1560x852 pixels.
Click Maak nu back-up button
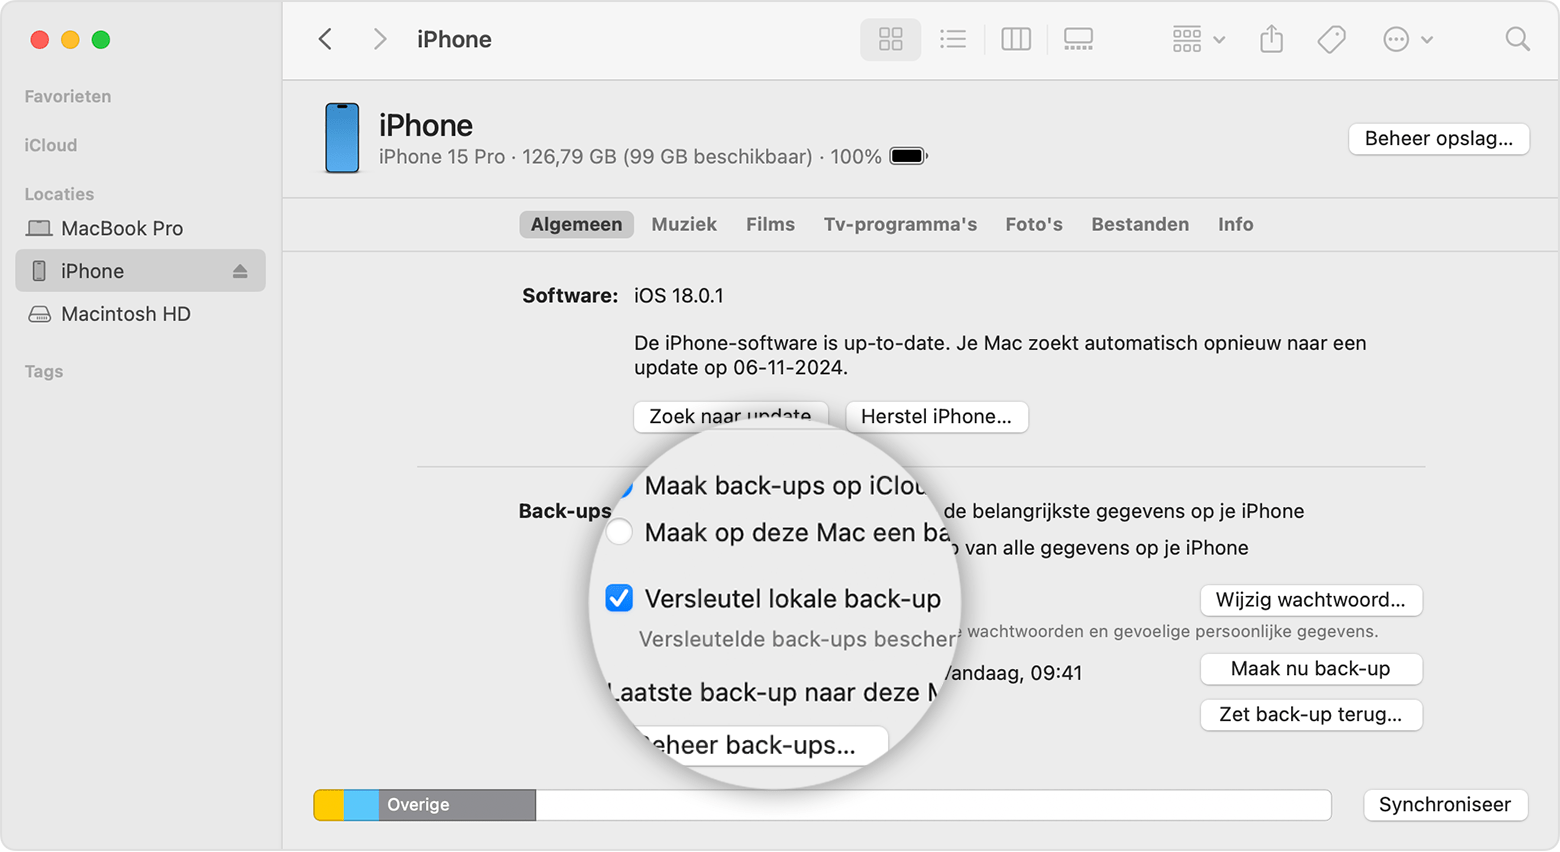[1310, 669]
